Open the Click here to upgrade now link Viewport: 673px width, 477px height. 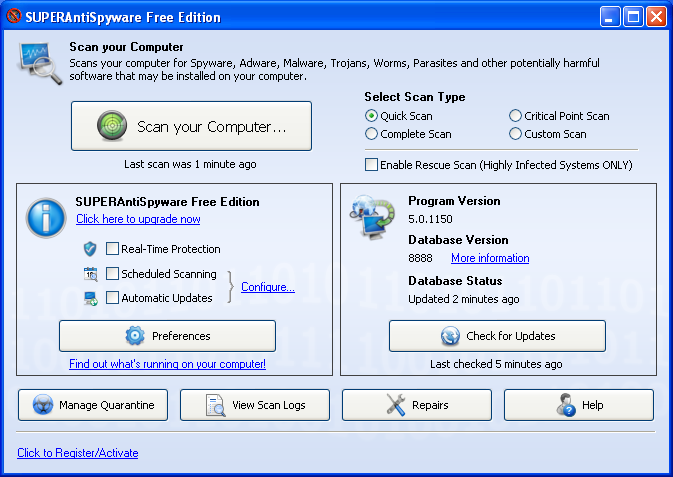point(138,219)
